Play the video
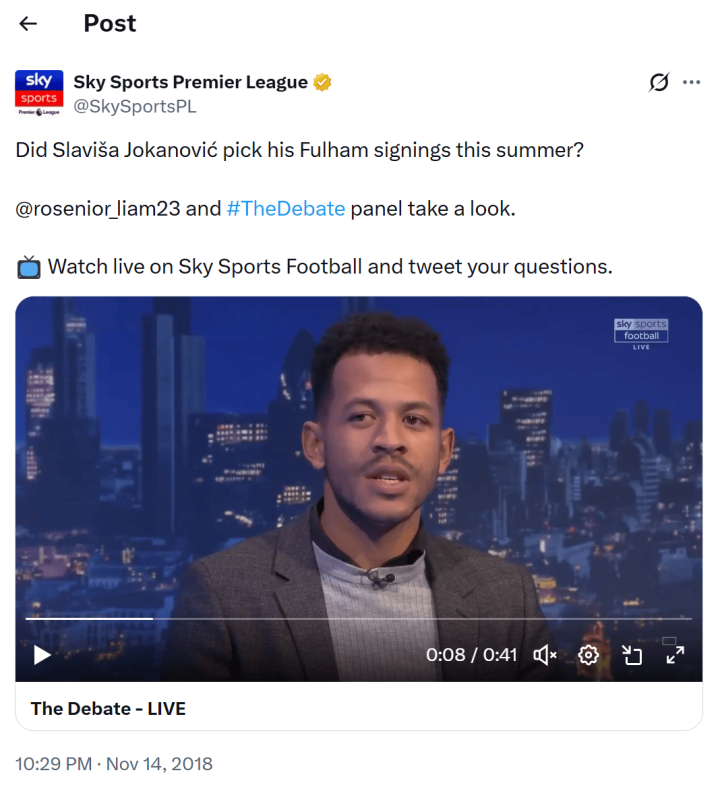Viewport: 720px width, 787px height. tap(42, 655)
